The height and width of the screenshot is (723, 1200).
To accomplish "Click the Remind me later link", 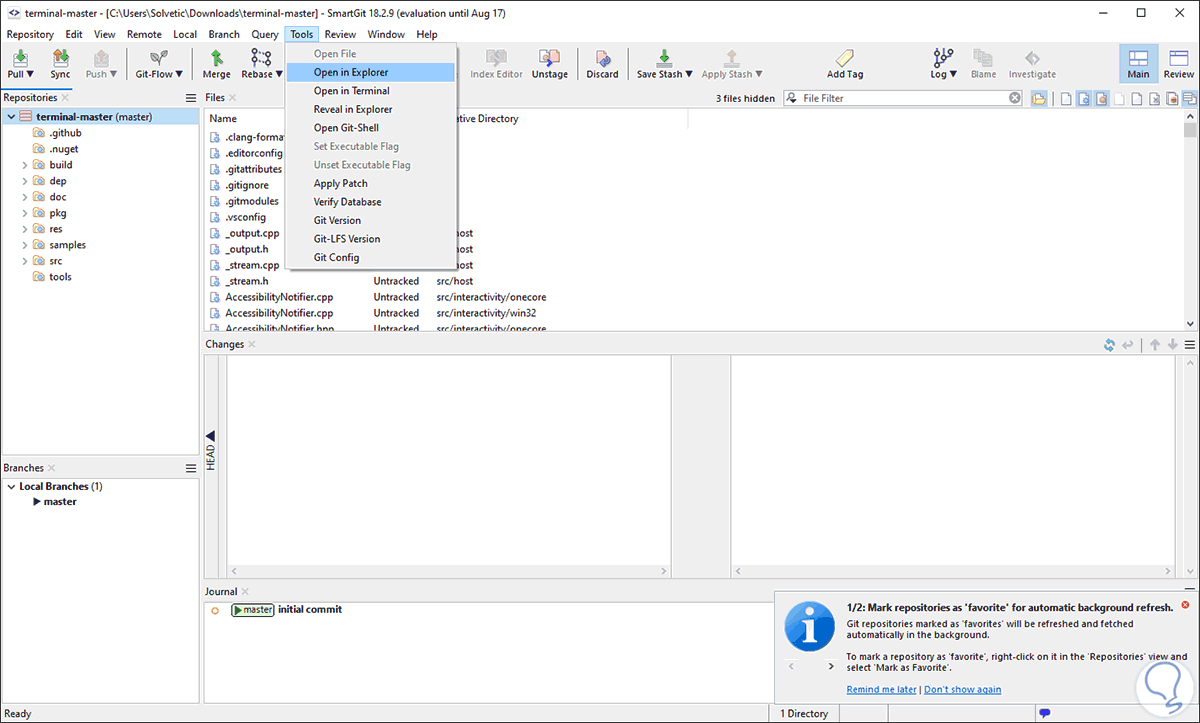I will click(x=881, y=689).
